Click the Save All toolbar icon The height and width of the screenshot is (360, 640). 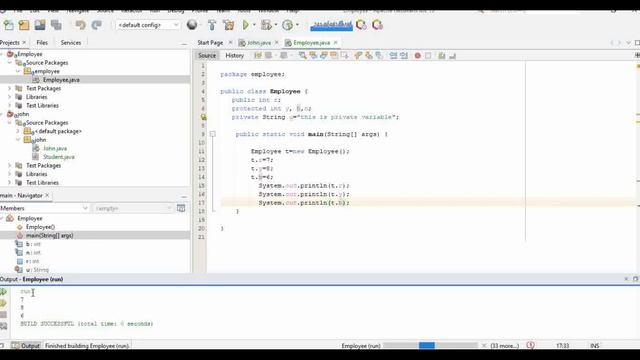56,25
